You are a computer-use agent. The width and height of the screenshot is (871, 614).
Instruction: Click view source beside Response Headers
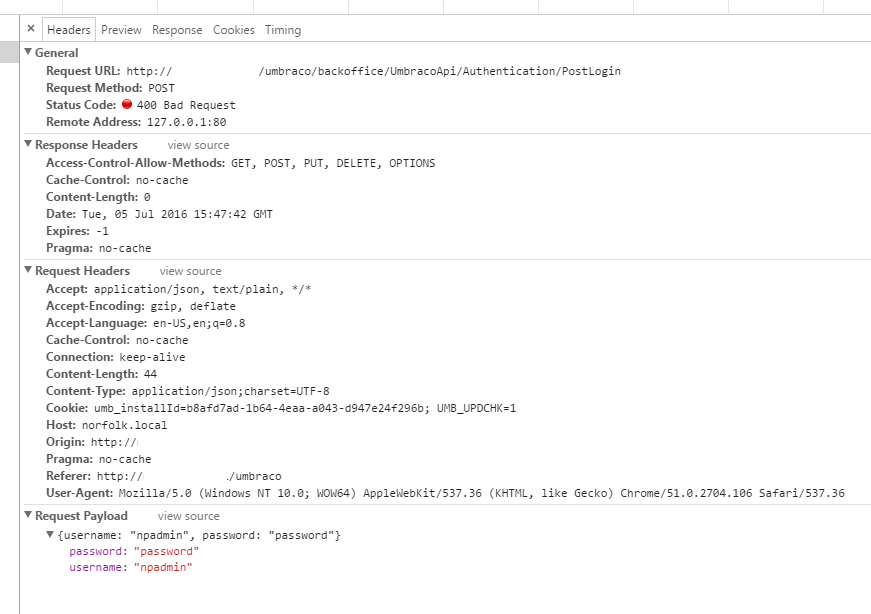[198, 145]
